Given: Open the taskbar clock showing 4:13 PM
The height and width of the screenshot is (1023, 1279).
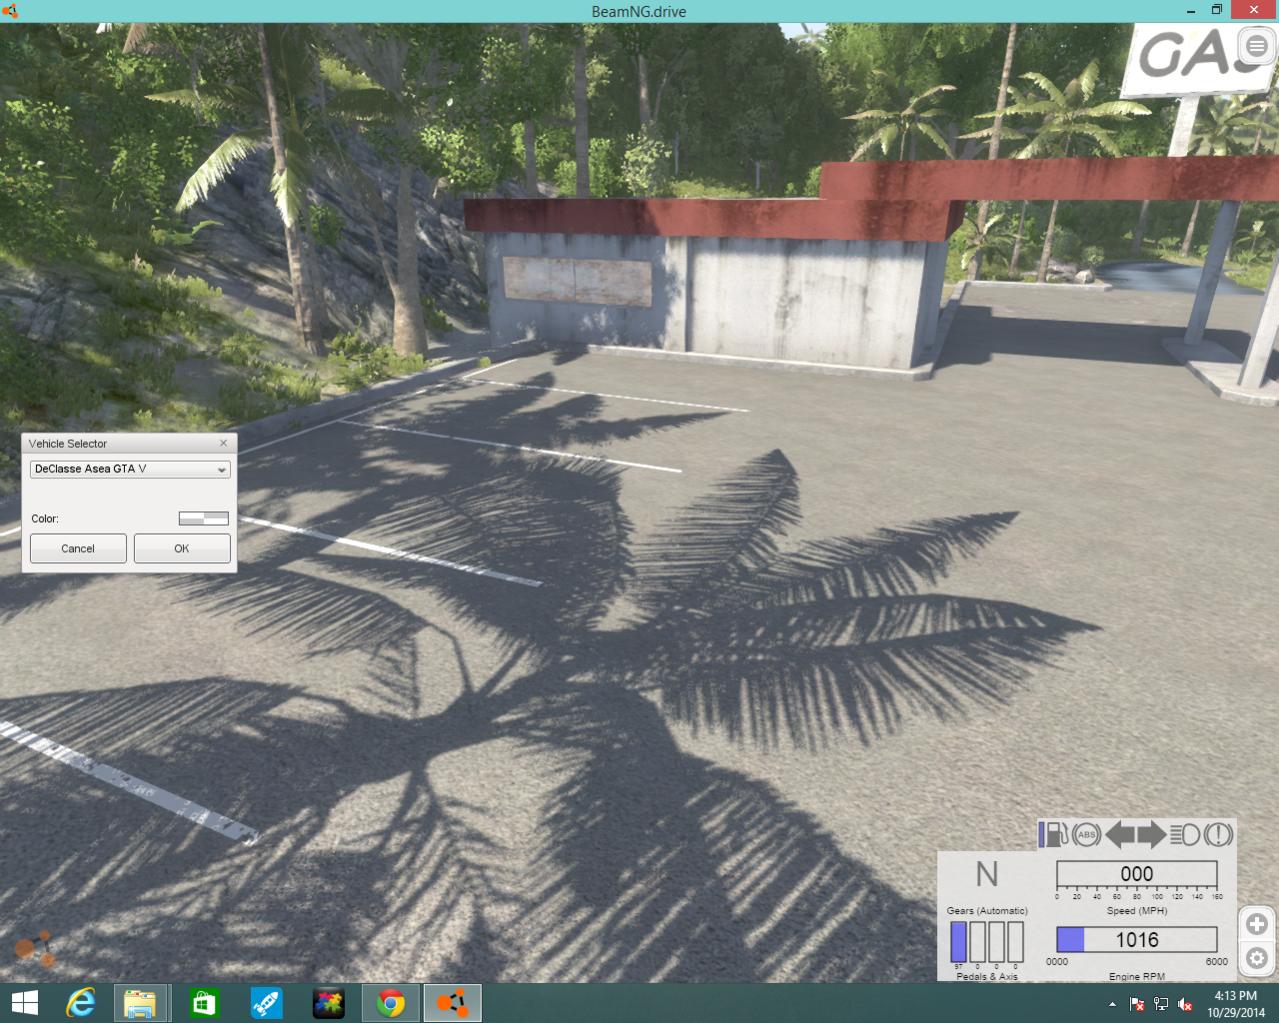Looking at the screenshot, I should click(1235, 1004).
